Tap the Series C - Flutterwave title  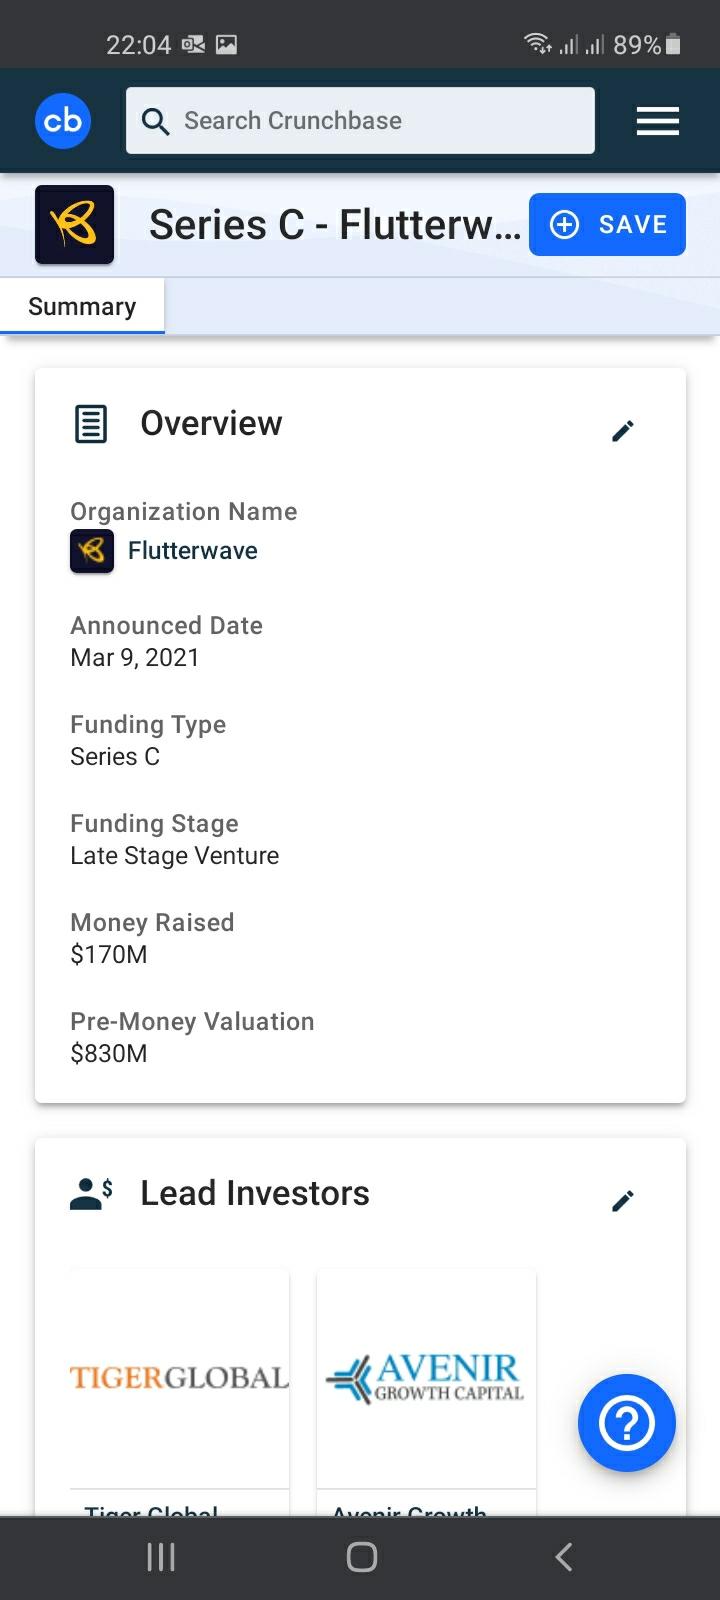point(334,225)
